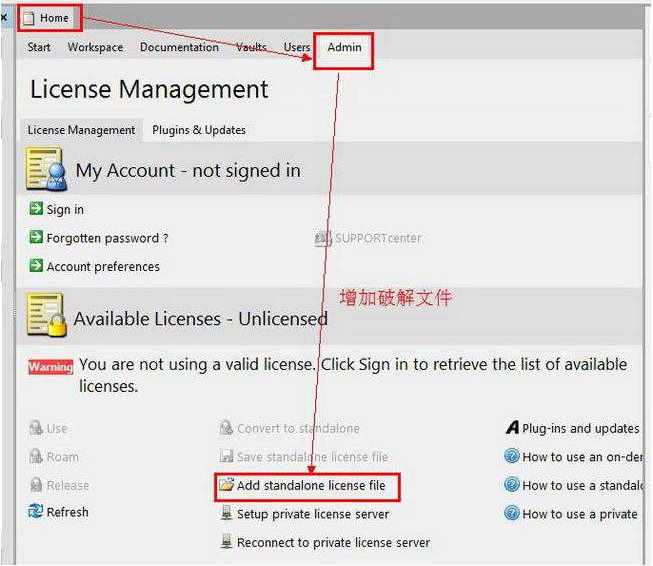The height and width of the screenshot is (566, 653).
Task: Click Add standalone license file
Action: (x=311, y=485)
